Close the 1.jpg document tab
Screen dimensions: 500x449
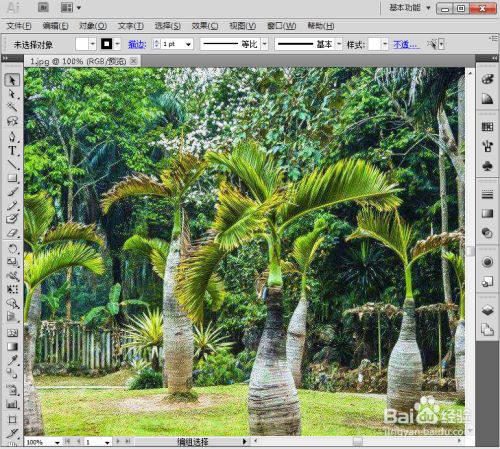click(x=133, y=61)
